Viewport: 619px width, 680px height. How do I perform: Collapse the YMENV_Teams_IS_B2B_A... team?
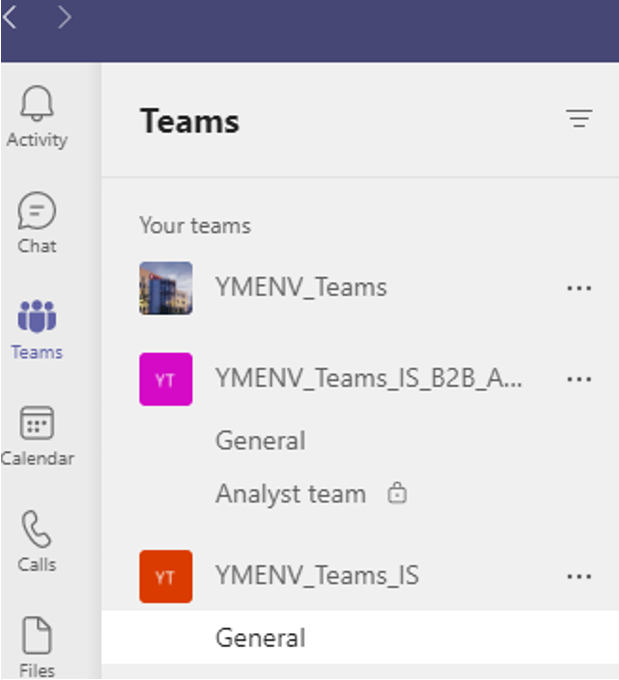(x=368, y=379)
